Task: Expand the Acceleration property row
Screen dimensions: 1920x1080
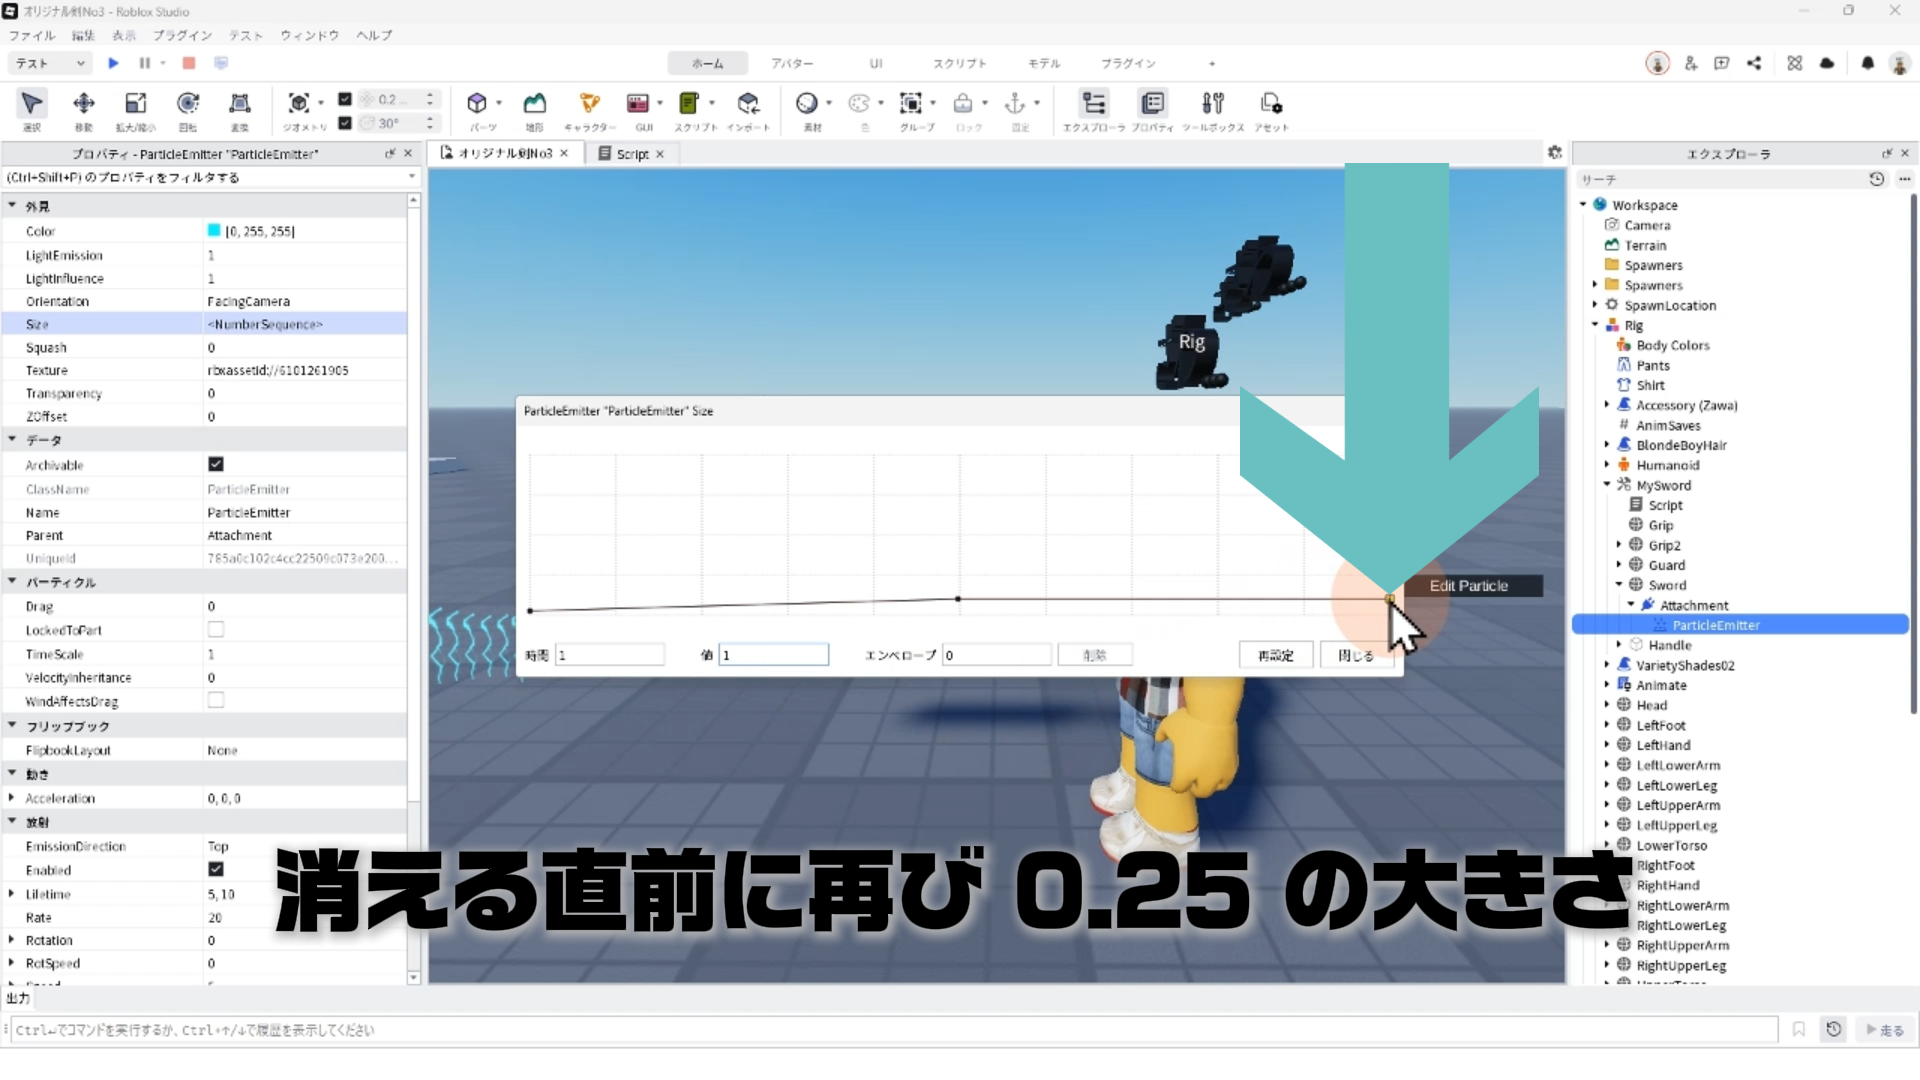Action: click(x=11, y=798)
